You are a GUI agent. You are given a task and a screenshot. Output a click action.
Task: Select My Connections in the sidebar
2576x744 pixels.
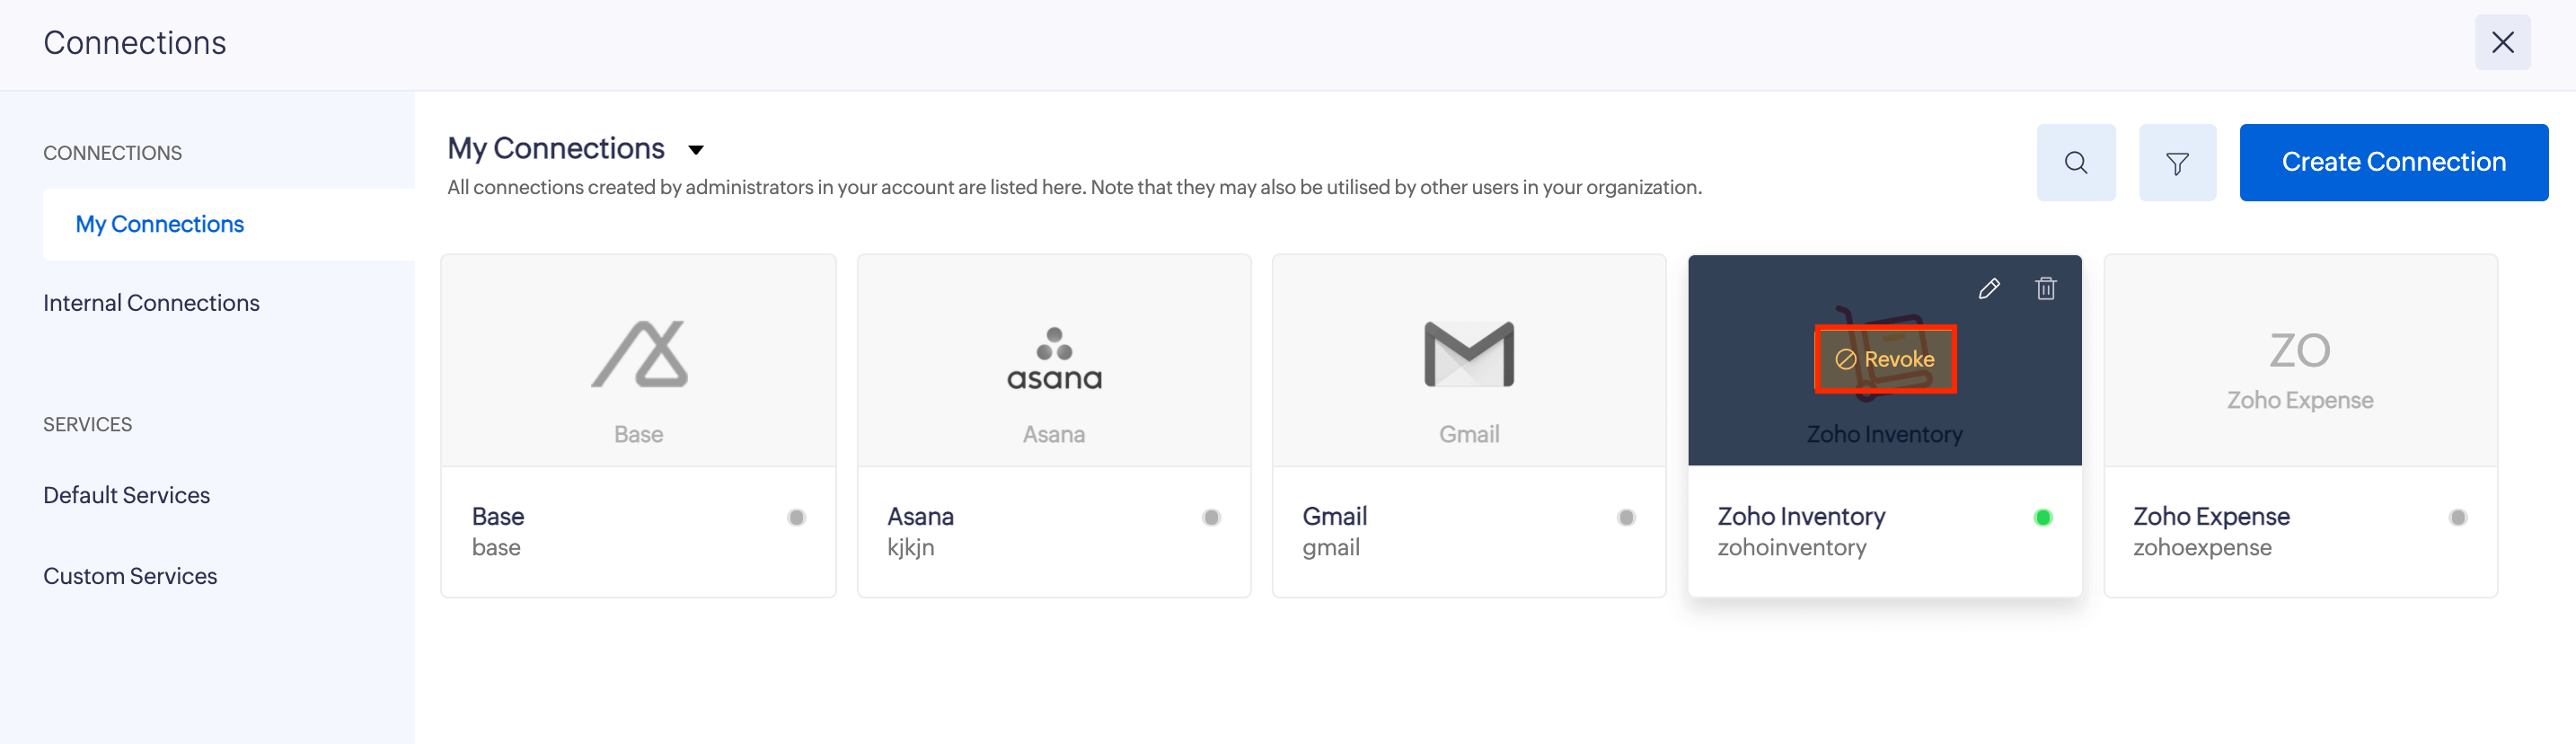point(160,224)
